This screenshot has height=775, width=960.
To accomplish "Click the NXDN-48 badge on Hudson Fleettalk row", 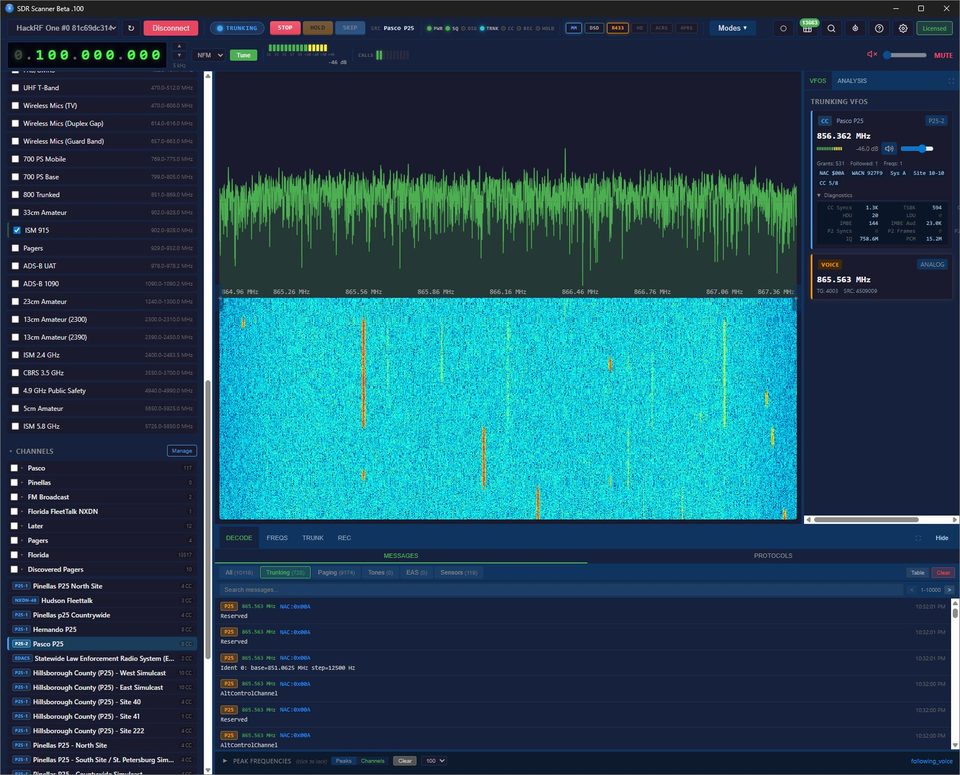I will 25,601.
